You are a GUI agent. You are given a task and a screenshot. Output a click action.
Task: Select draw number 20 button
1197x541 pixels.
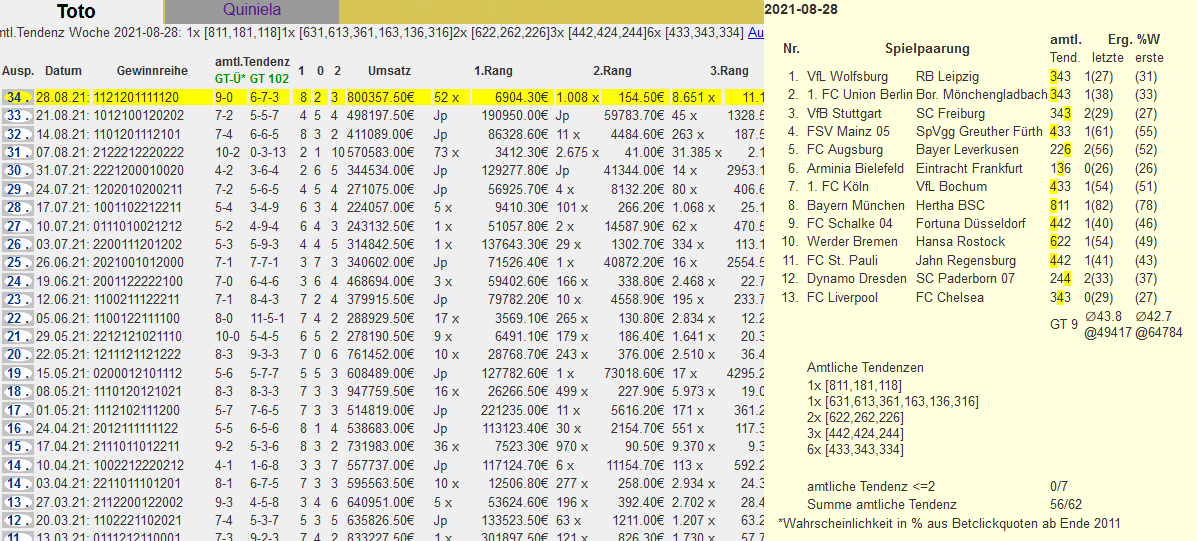(18, 354)
